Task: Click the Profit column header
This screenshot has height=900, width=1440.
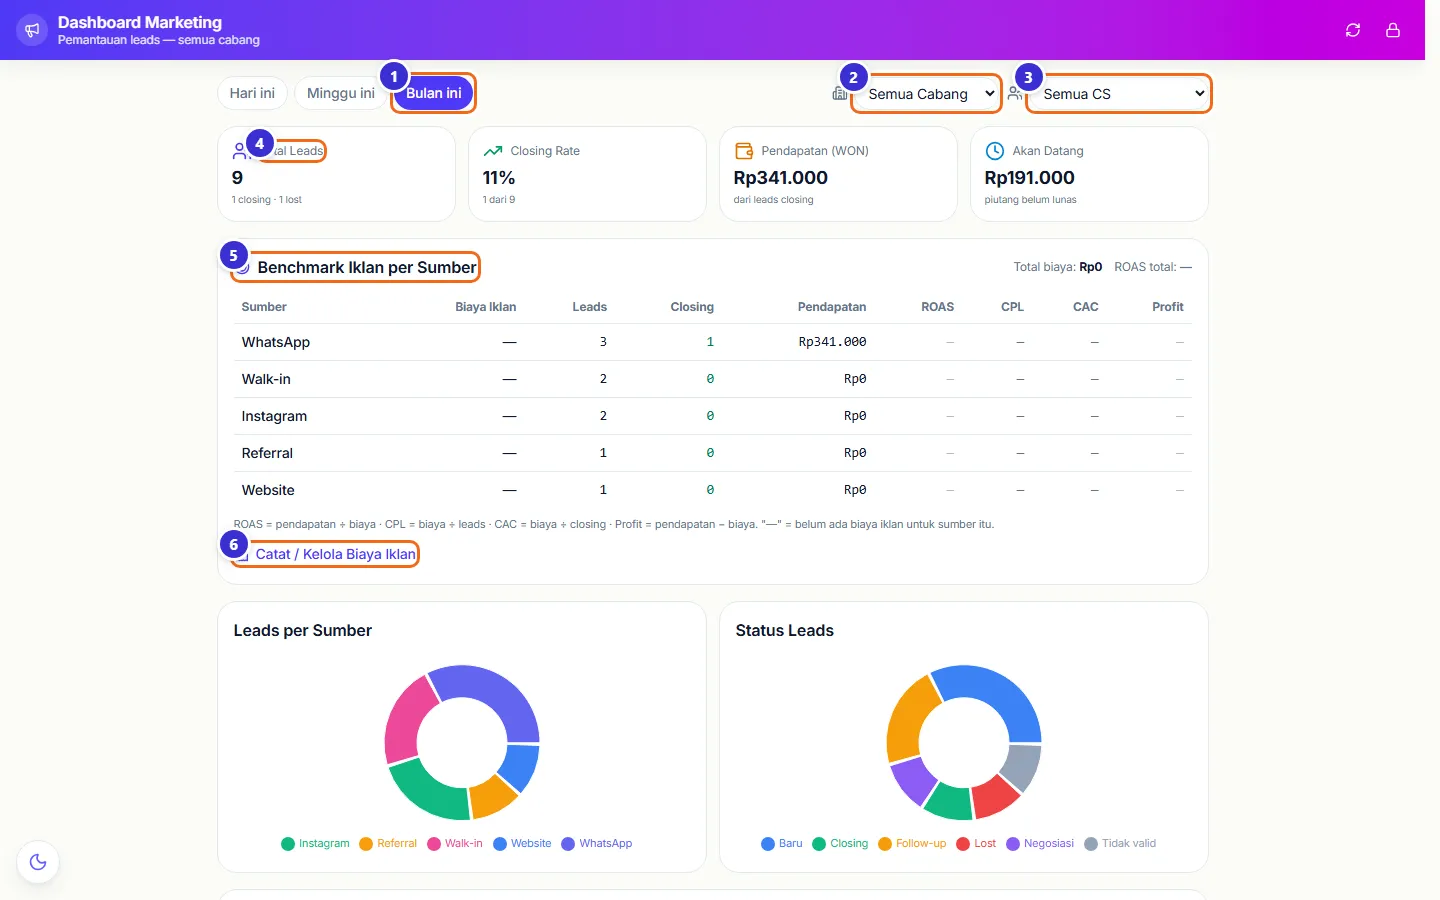Action: [x=1168, y=307]
